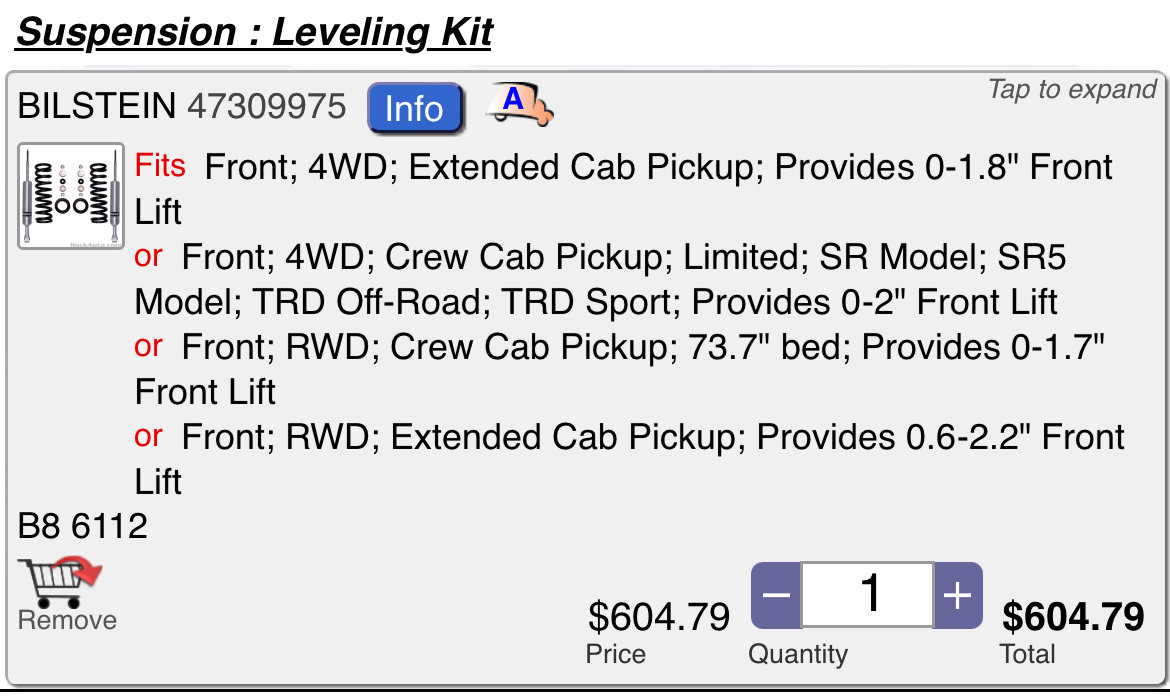Viewport: 1170px width, 698px height.
Task: Tap the 'Tap to expand' text
Action: tap(1072, 90)
